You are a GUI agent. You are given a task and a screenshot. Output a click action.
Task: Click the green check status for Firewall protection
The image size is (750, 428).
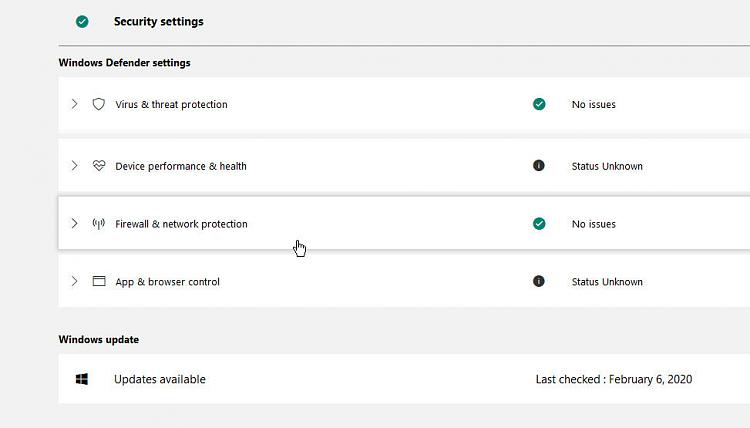coord(539,223)
